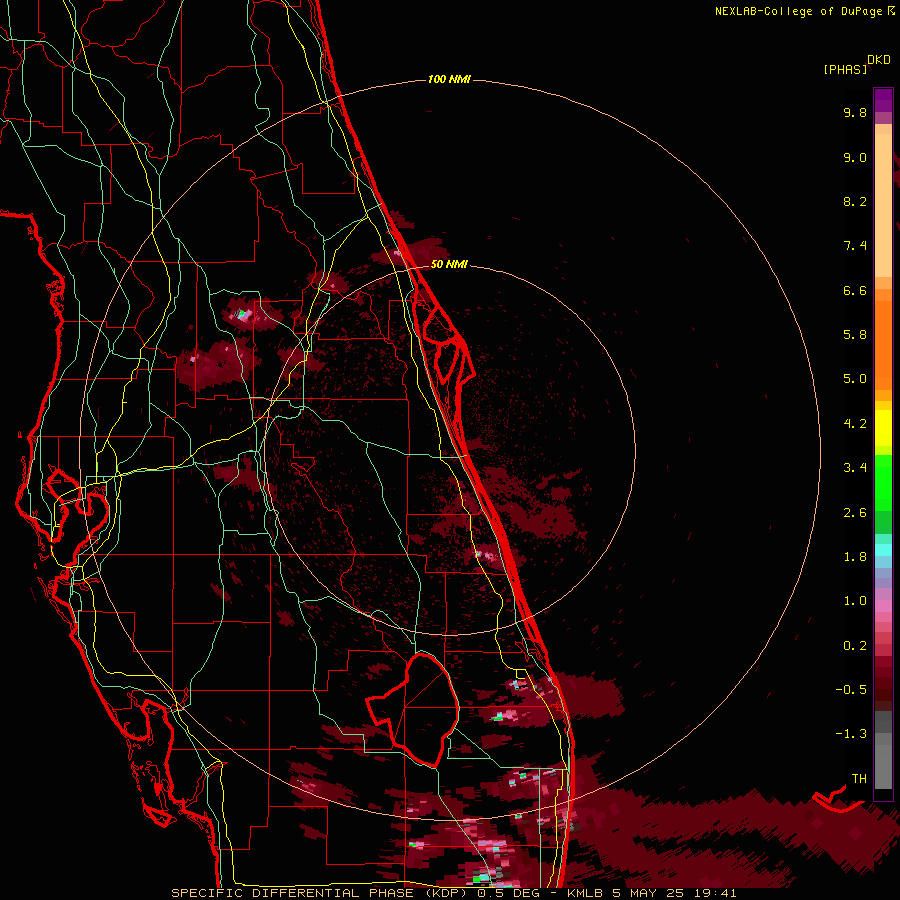Viewport: 900px width, 900px height.
Task: Click the 50 NMI range ring label
Action: click(x=449, y=264)
